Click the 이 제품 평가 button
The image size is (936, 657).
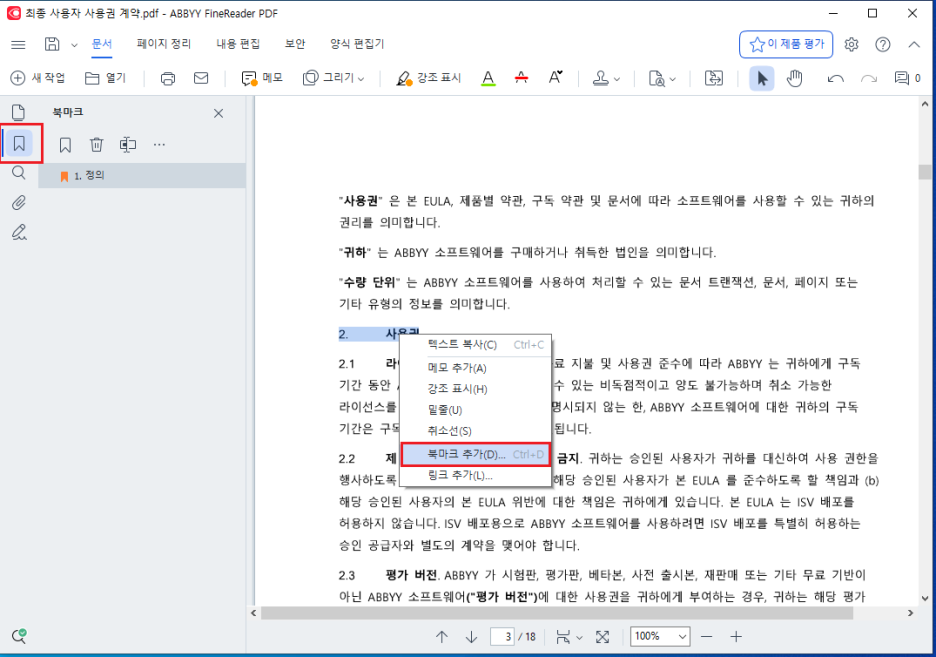pos(786,44)
